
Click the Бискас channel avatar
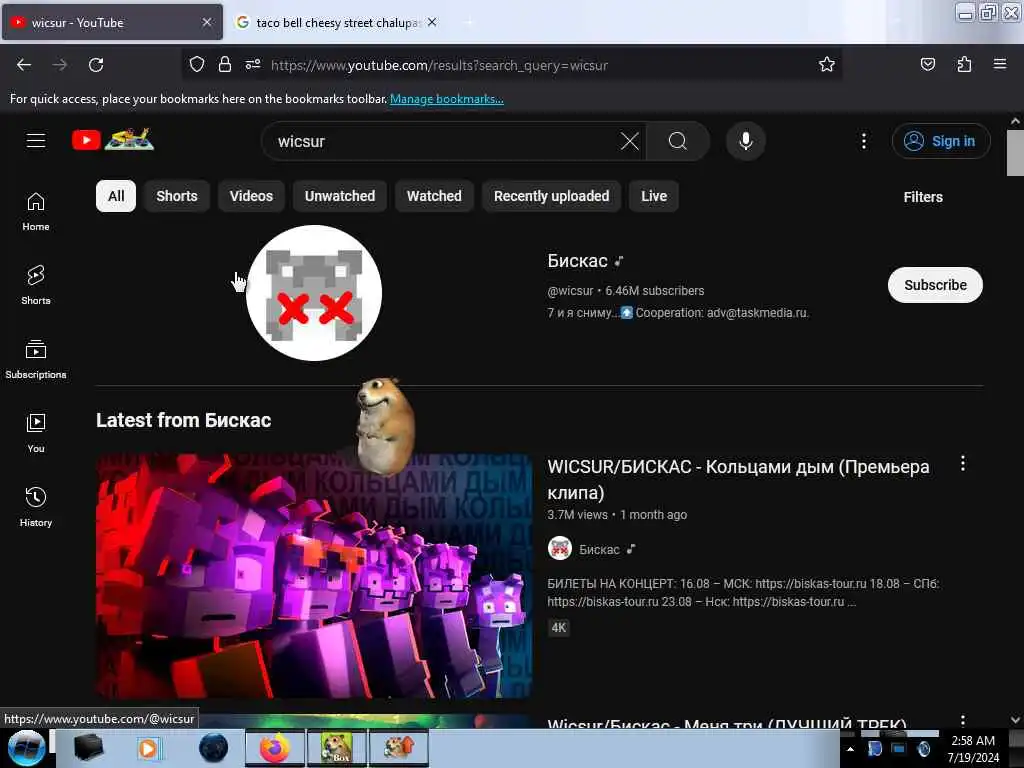click(x=314, y=293)
